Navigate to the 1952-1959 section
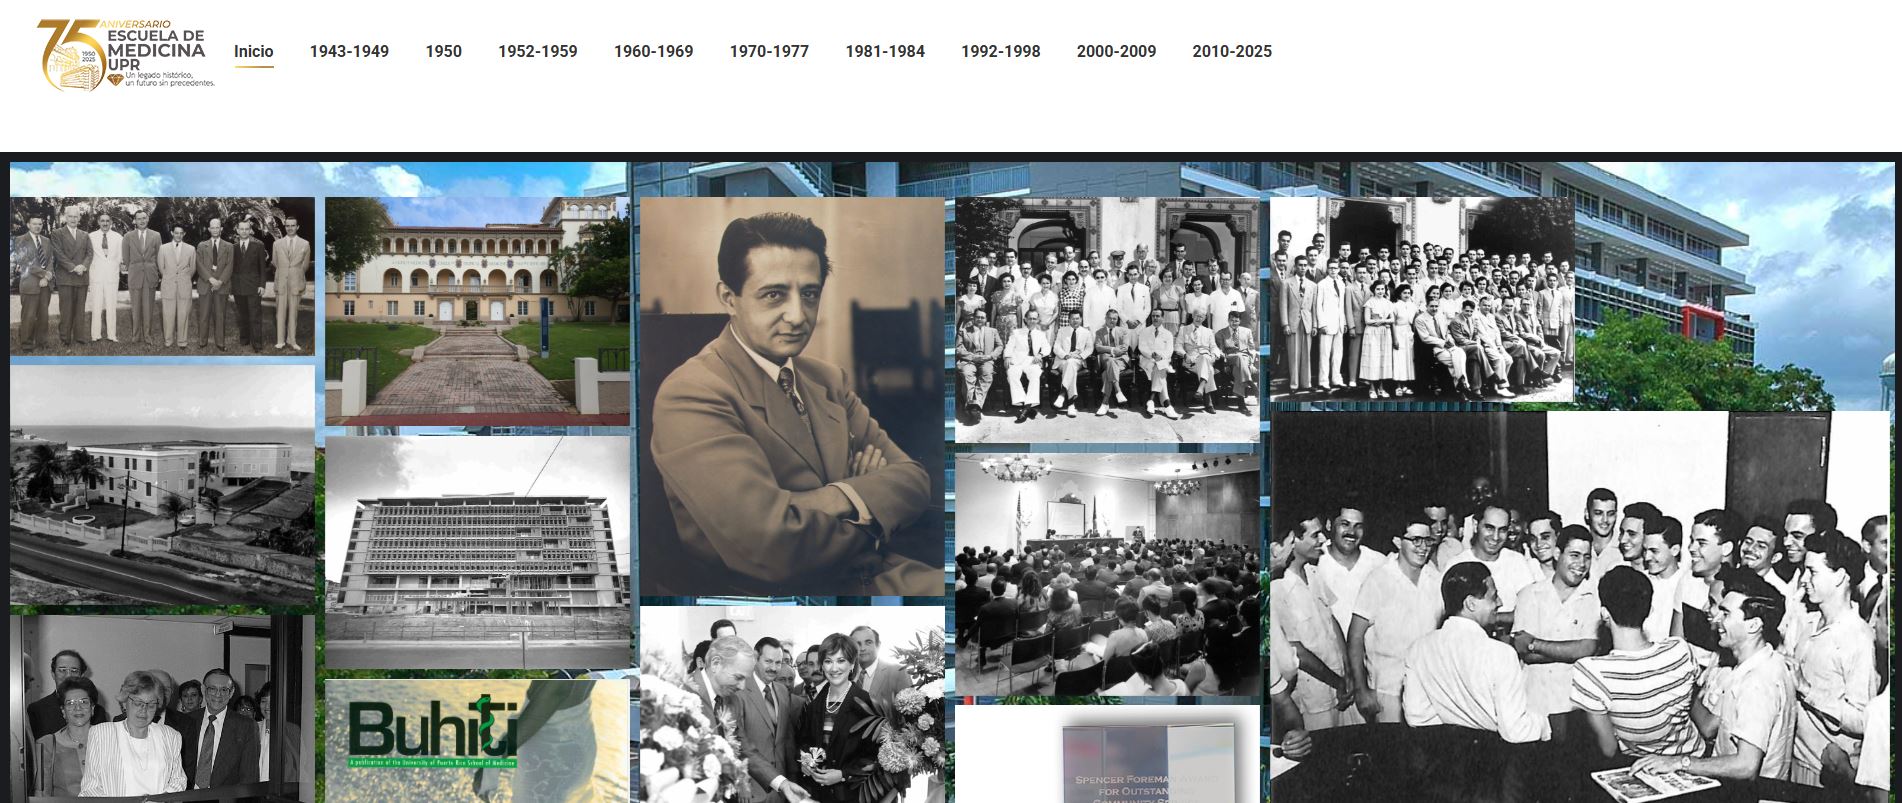The height and width of the screenshot is (803, 1902). point(537,52)
